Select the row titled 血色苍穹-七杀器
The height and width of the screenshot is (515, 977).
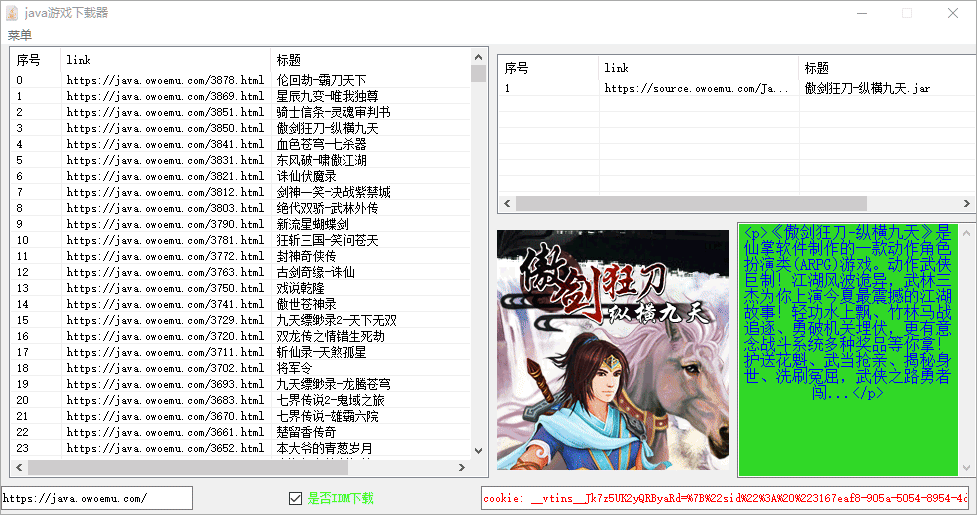(x=241, y=144)
